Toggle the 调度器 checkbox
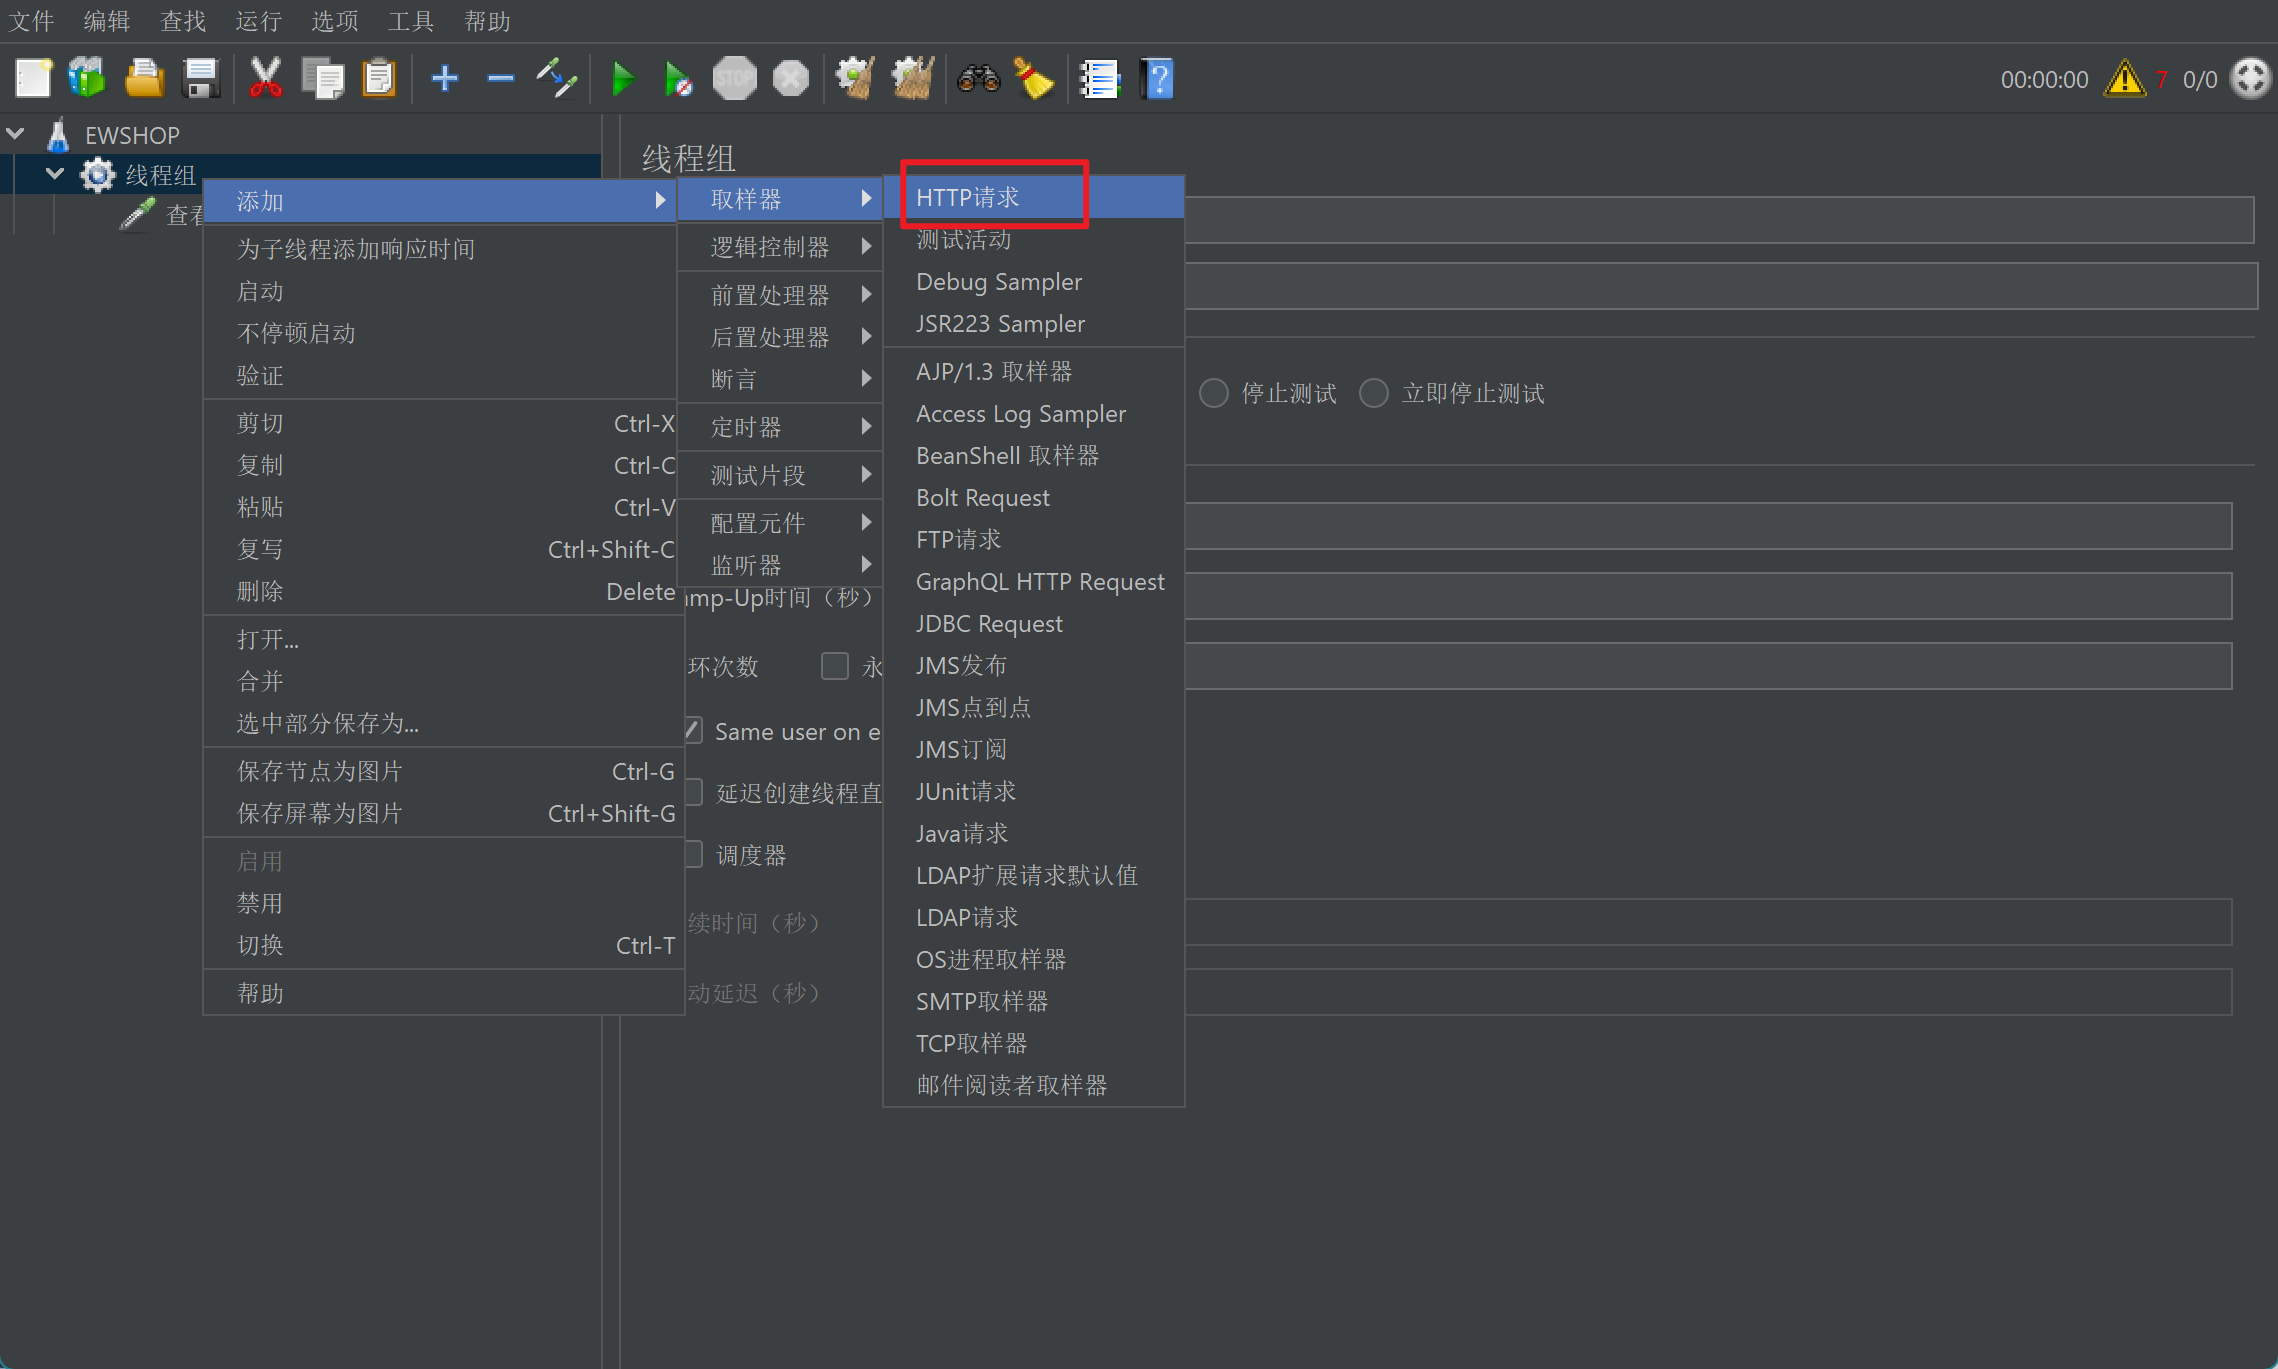 [694, 855]
